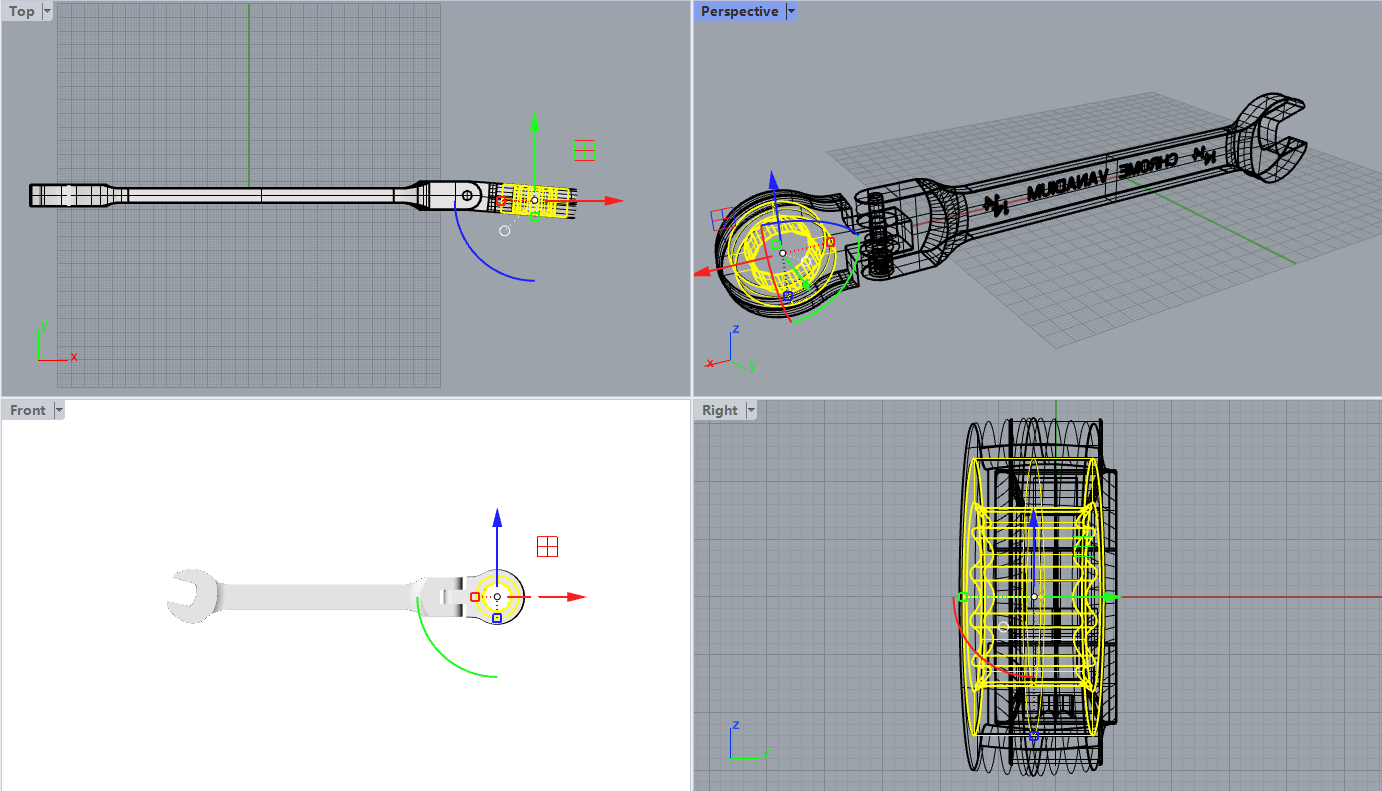Click the green scale handle square in Top view
The width and height of the screenshot is (1382, 791).
(534, 217)
